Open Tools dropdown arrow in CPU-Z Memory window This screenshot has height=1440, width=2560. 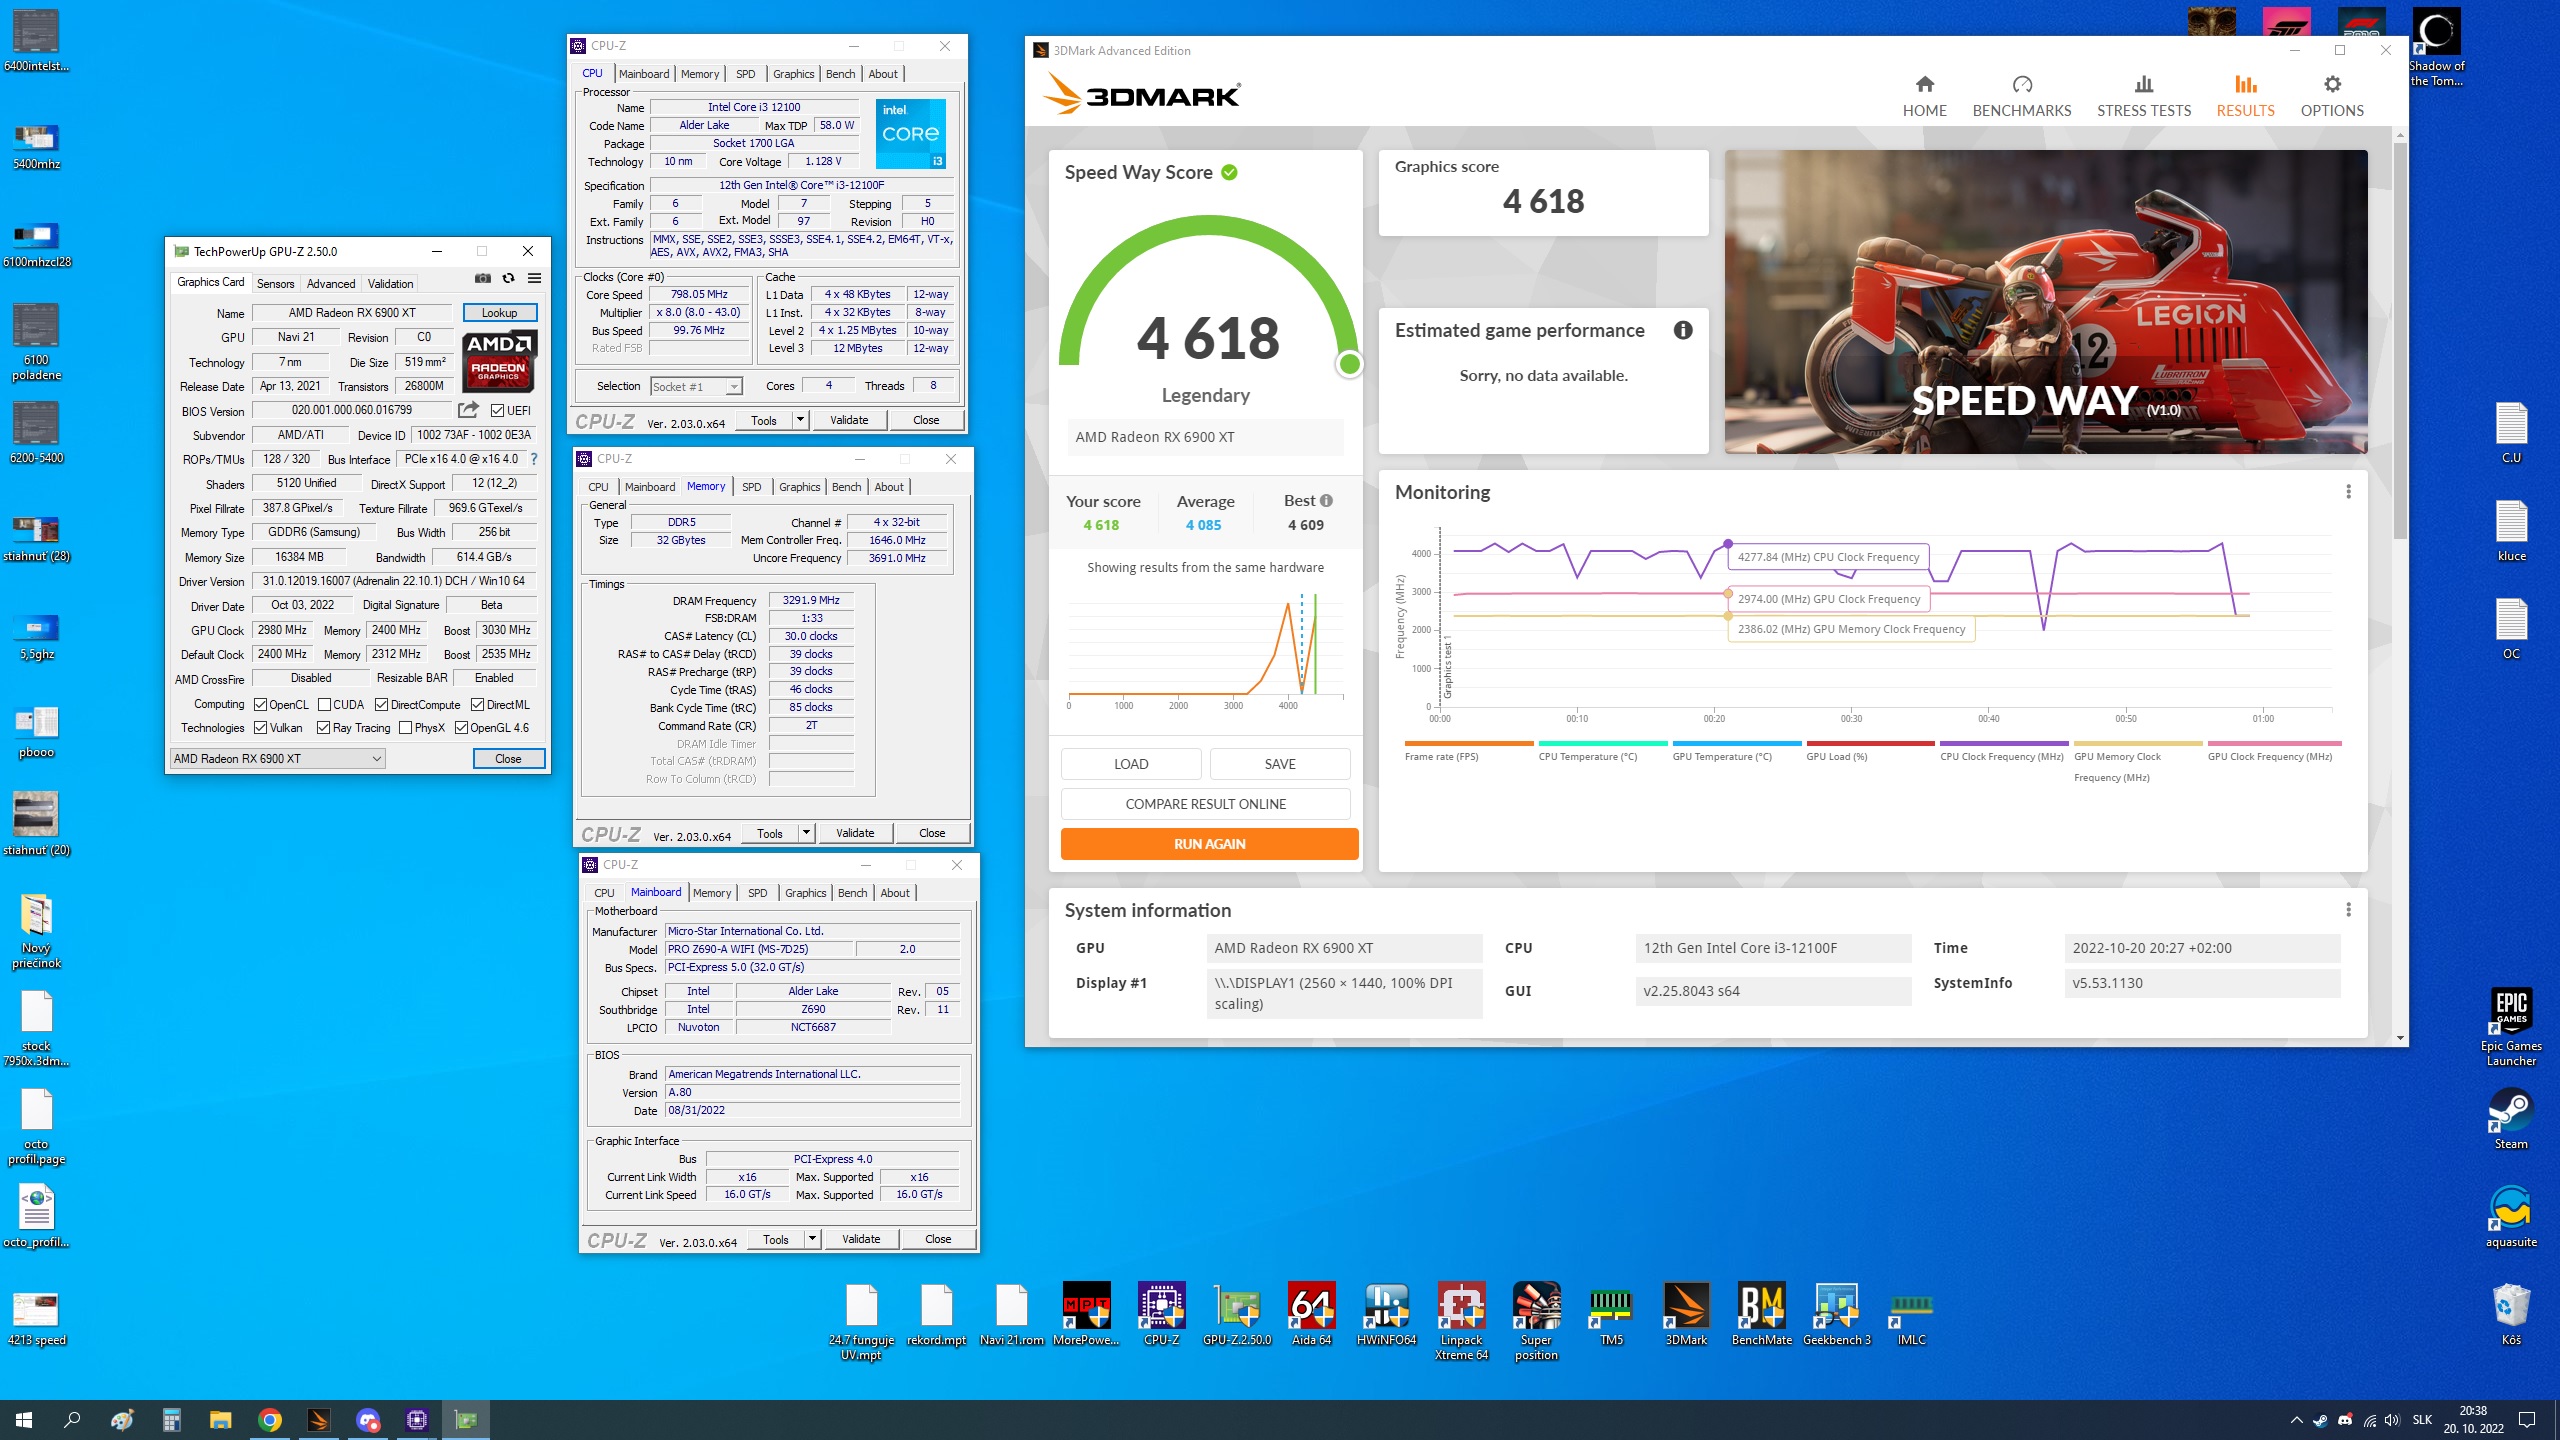pyautogui.click(x=806, y=833)
